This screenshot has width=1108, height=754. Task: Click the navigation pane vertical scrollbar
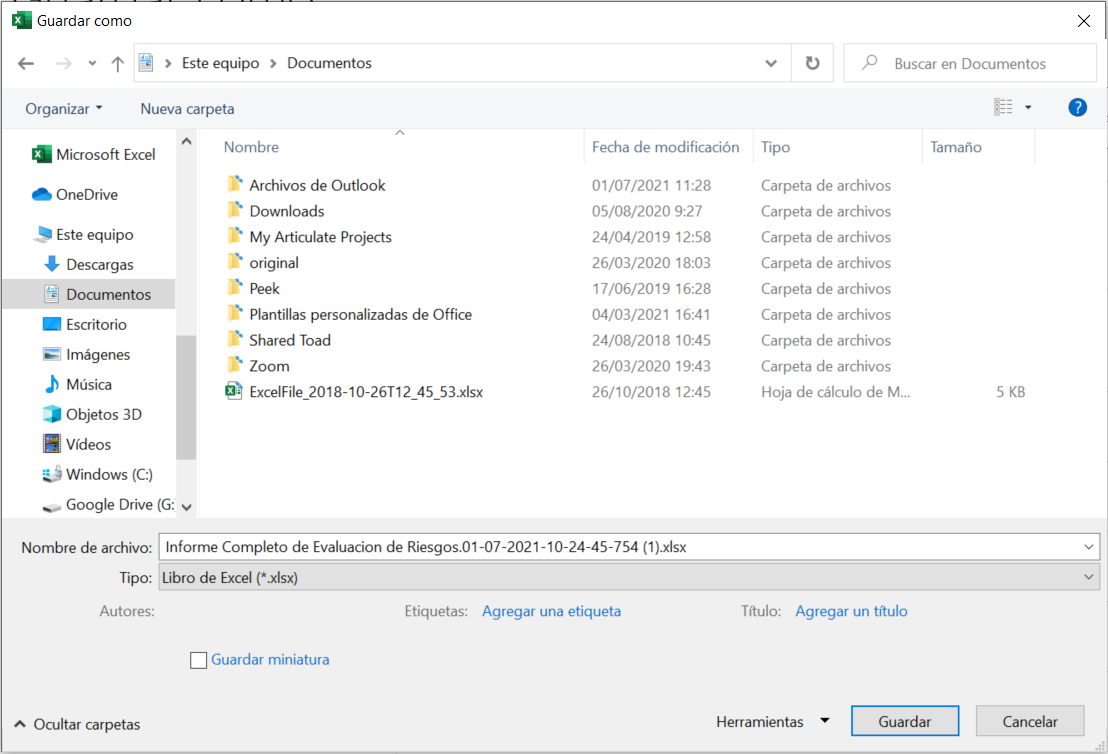186,400
